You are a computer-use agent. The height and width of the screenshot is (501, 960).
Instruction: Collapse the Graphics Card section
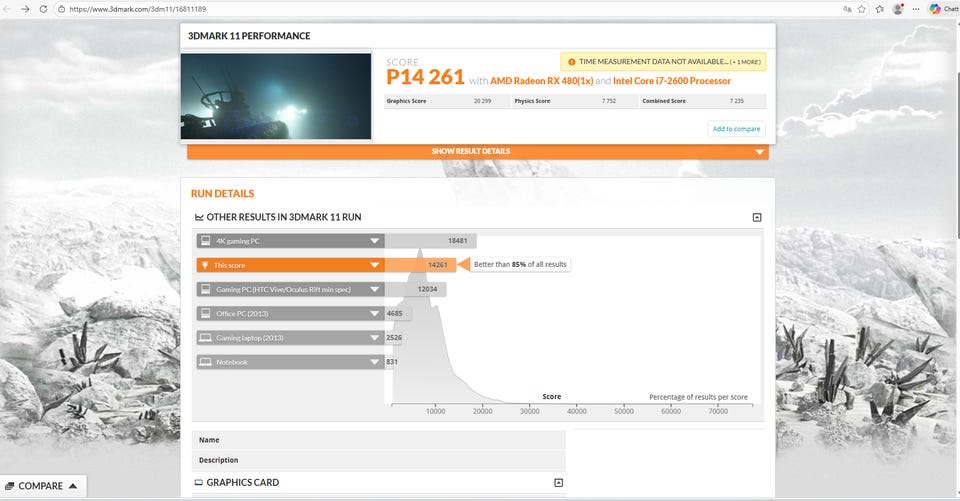[558, 483]
